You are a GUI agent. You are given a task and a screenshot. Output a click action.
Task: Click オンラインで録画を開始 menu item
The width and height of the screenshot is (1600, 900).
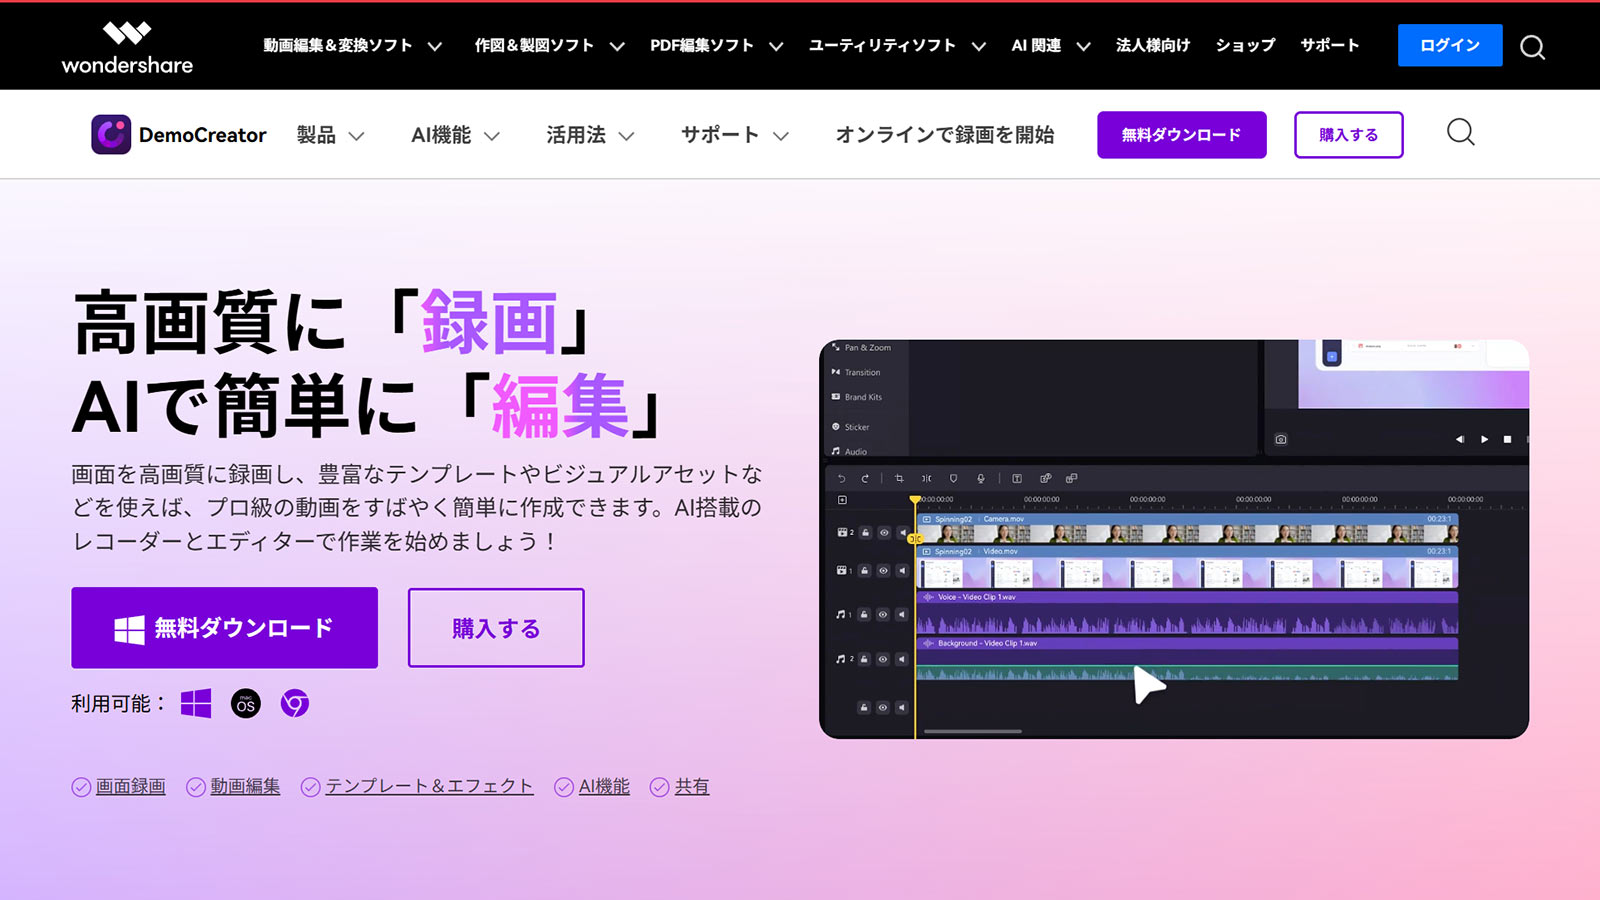945,135
